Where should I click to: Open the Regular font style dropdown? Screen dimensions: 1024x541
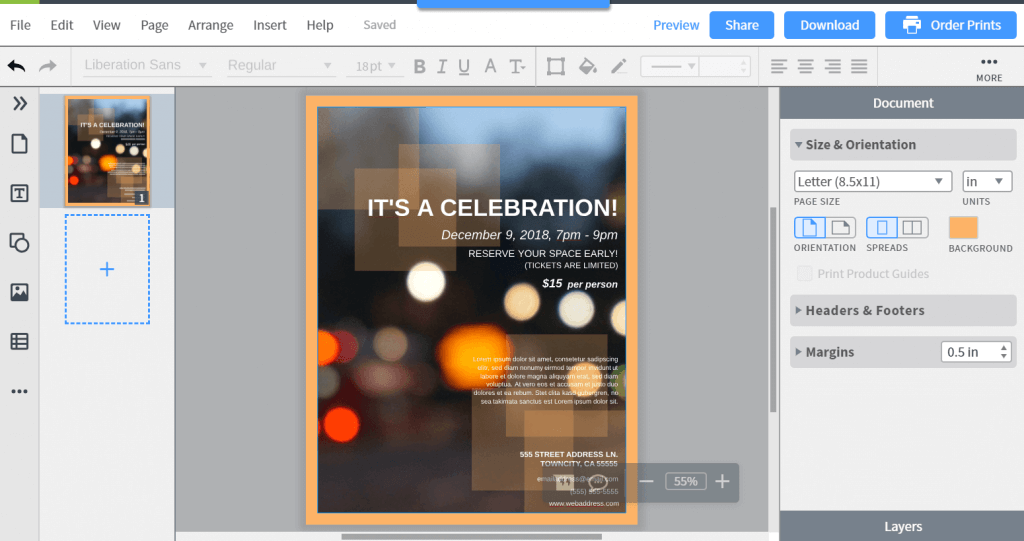coord(281,65)
